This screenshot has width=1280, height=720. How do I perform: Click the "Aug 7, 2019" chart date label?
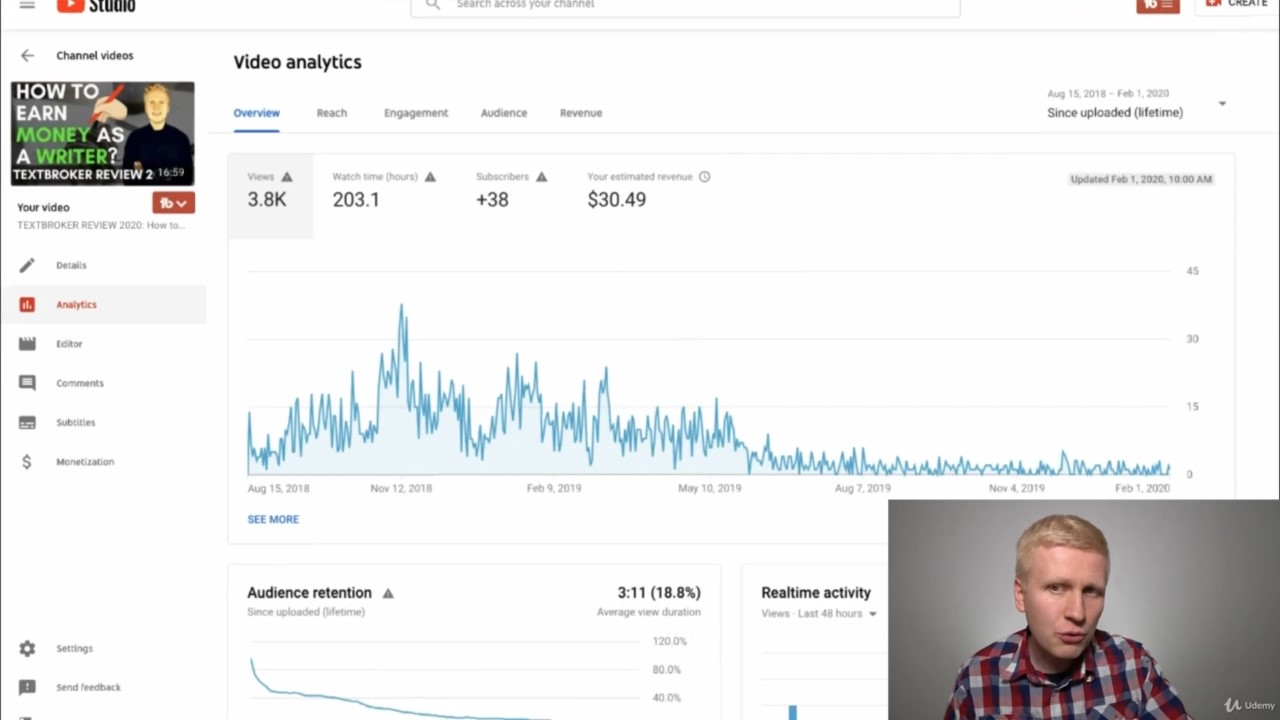pyautogui.click(x=863, y=488)
